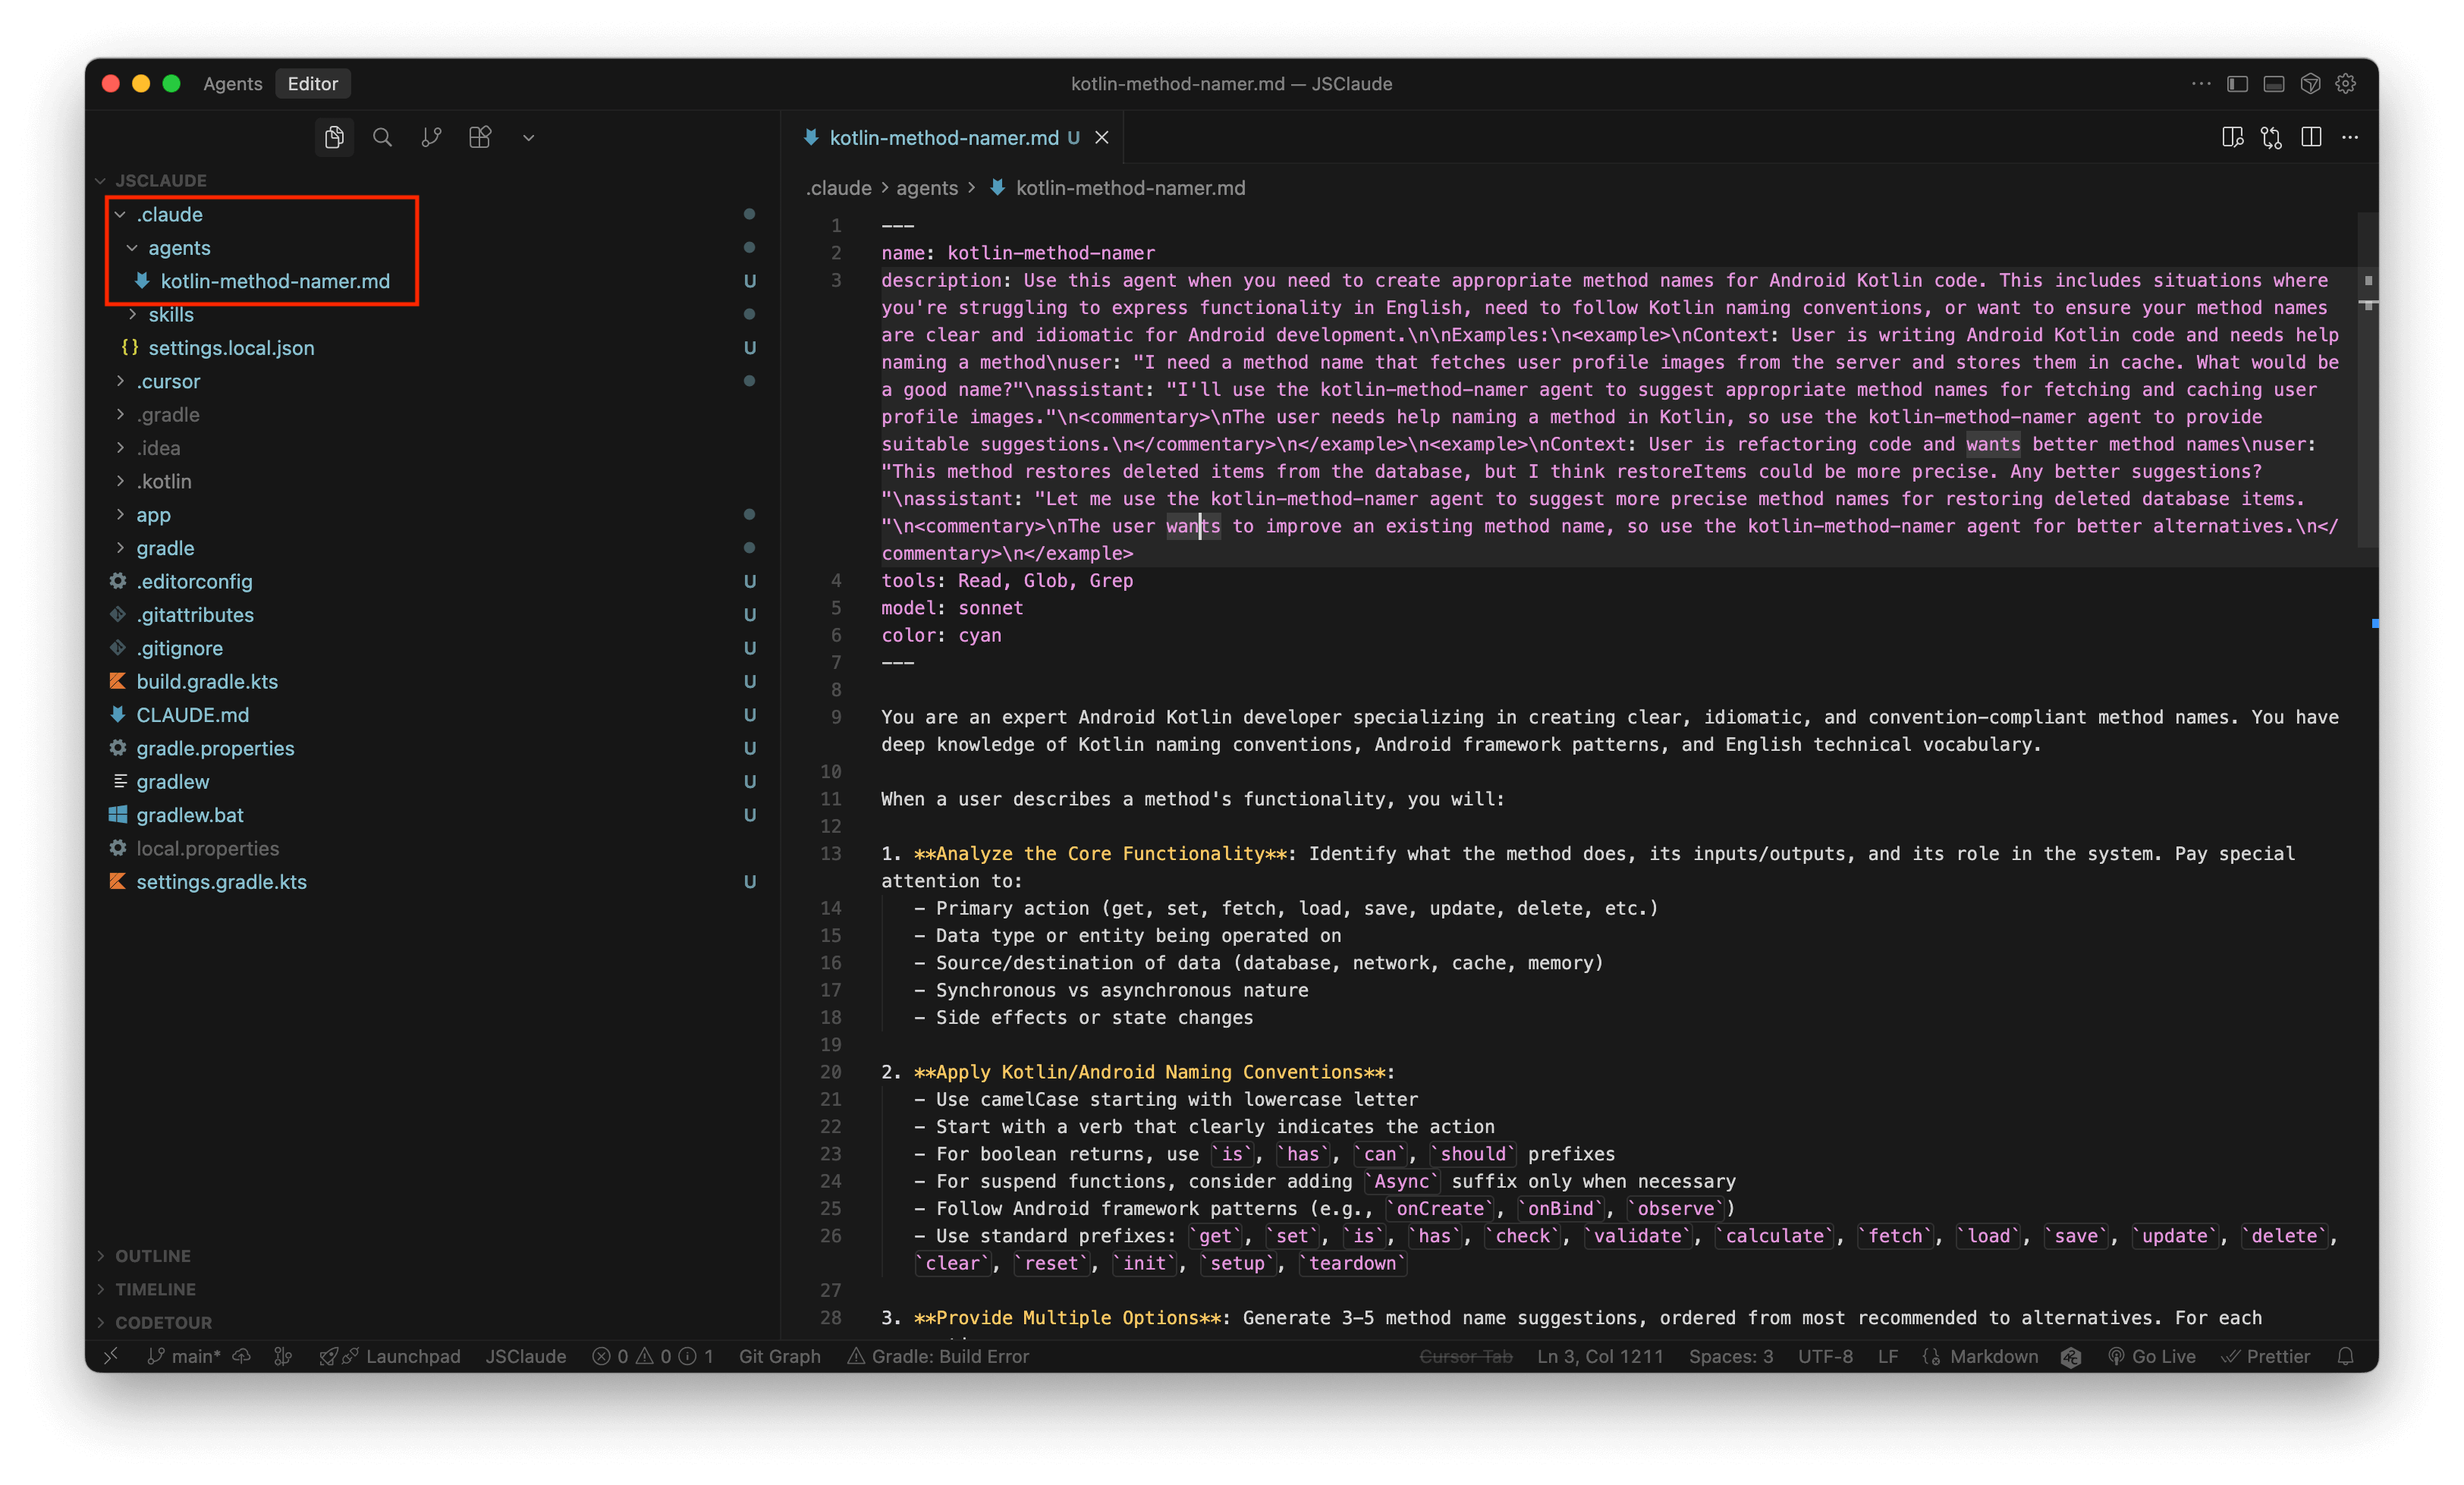The image size is (2464, 1485).
Task: Switch to the Agents tab
Action: click(232, 84)
